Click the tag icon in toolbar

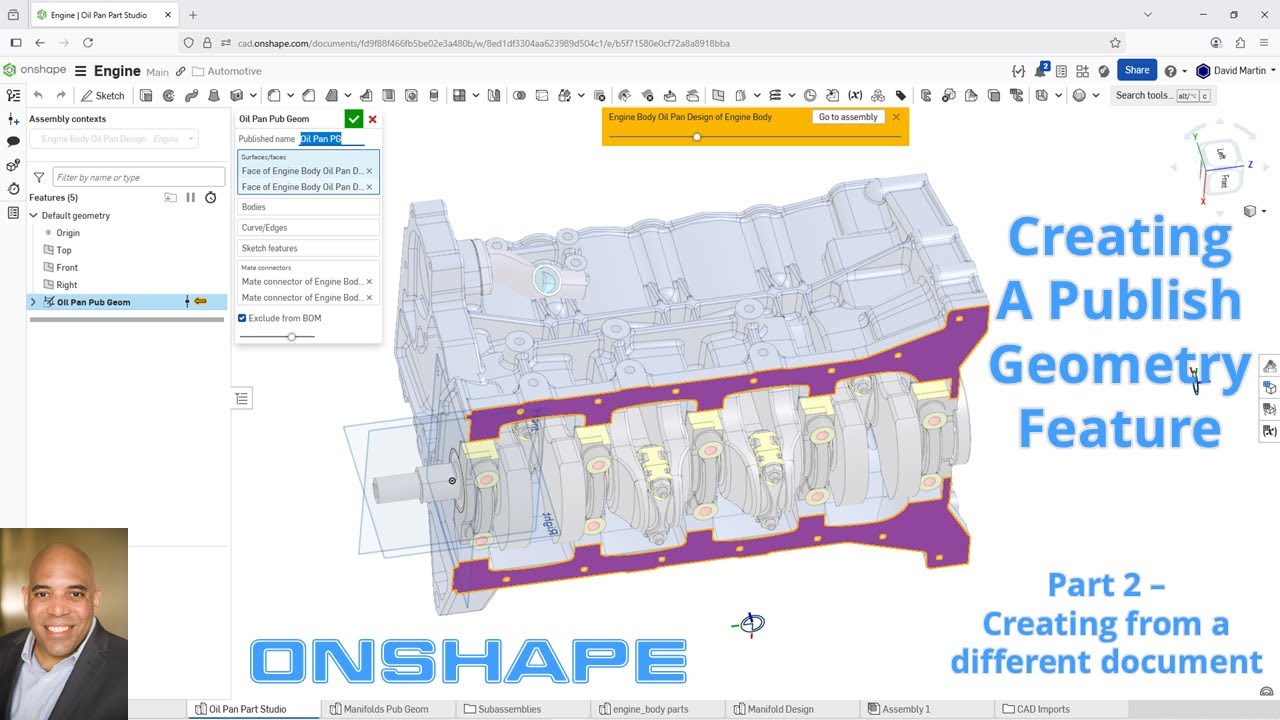click(x=901, y=96)
